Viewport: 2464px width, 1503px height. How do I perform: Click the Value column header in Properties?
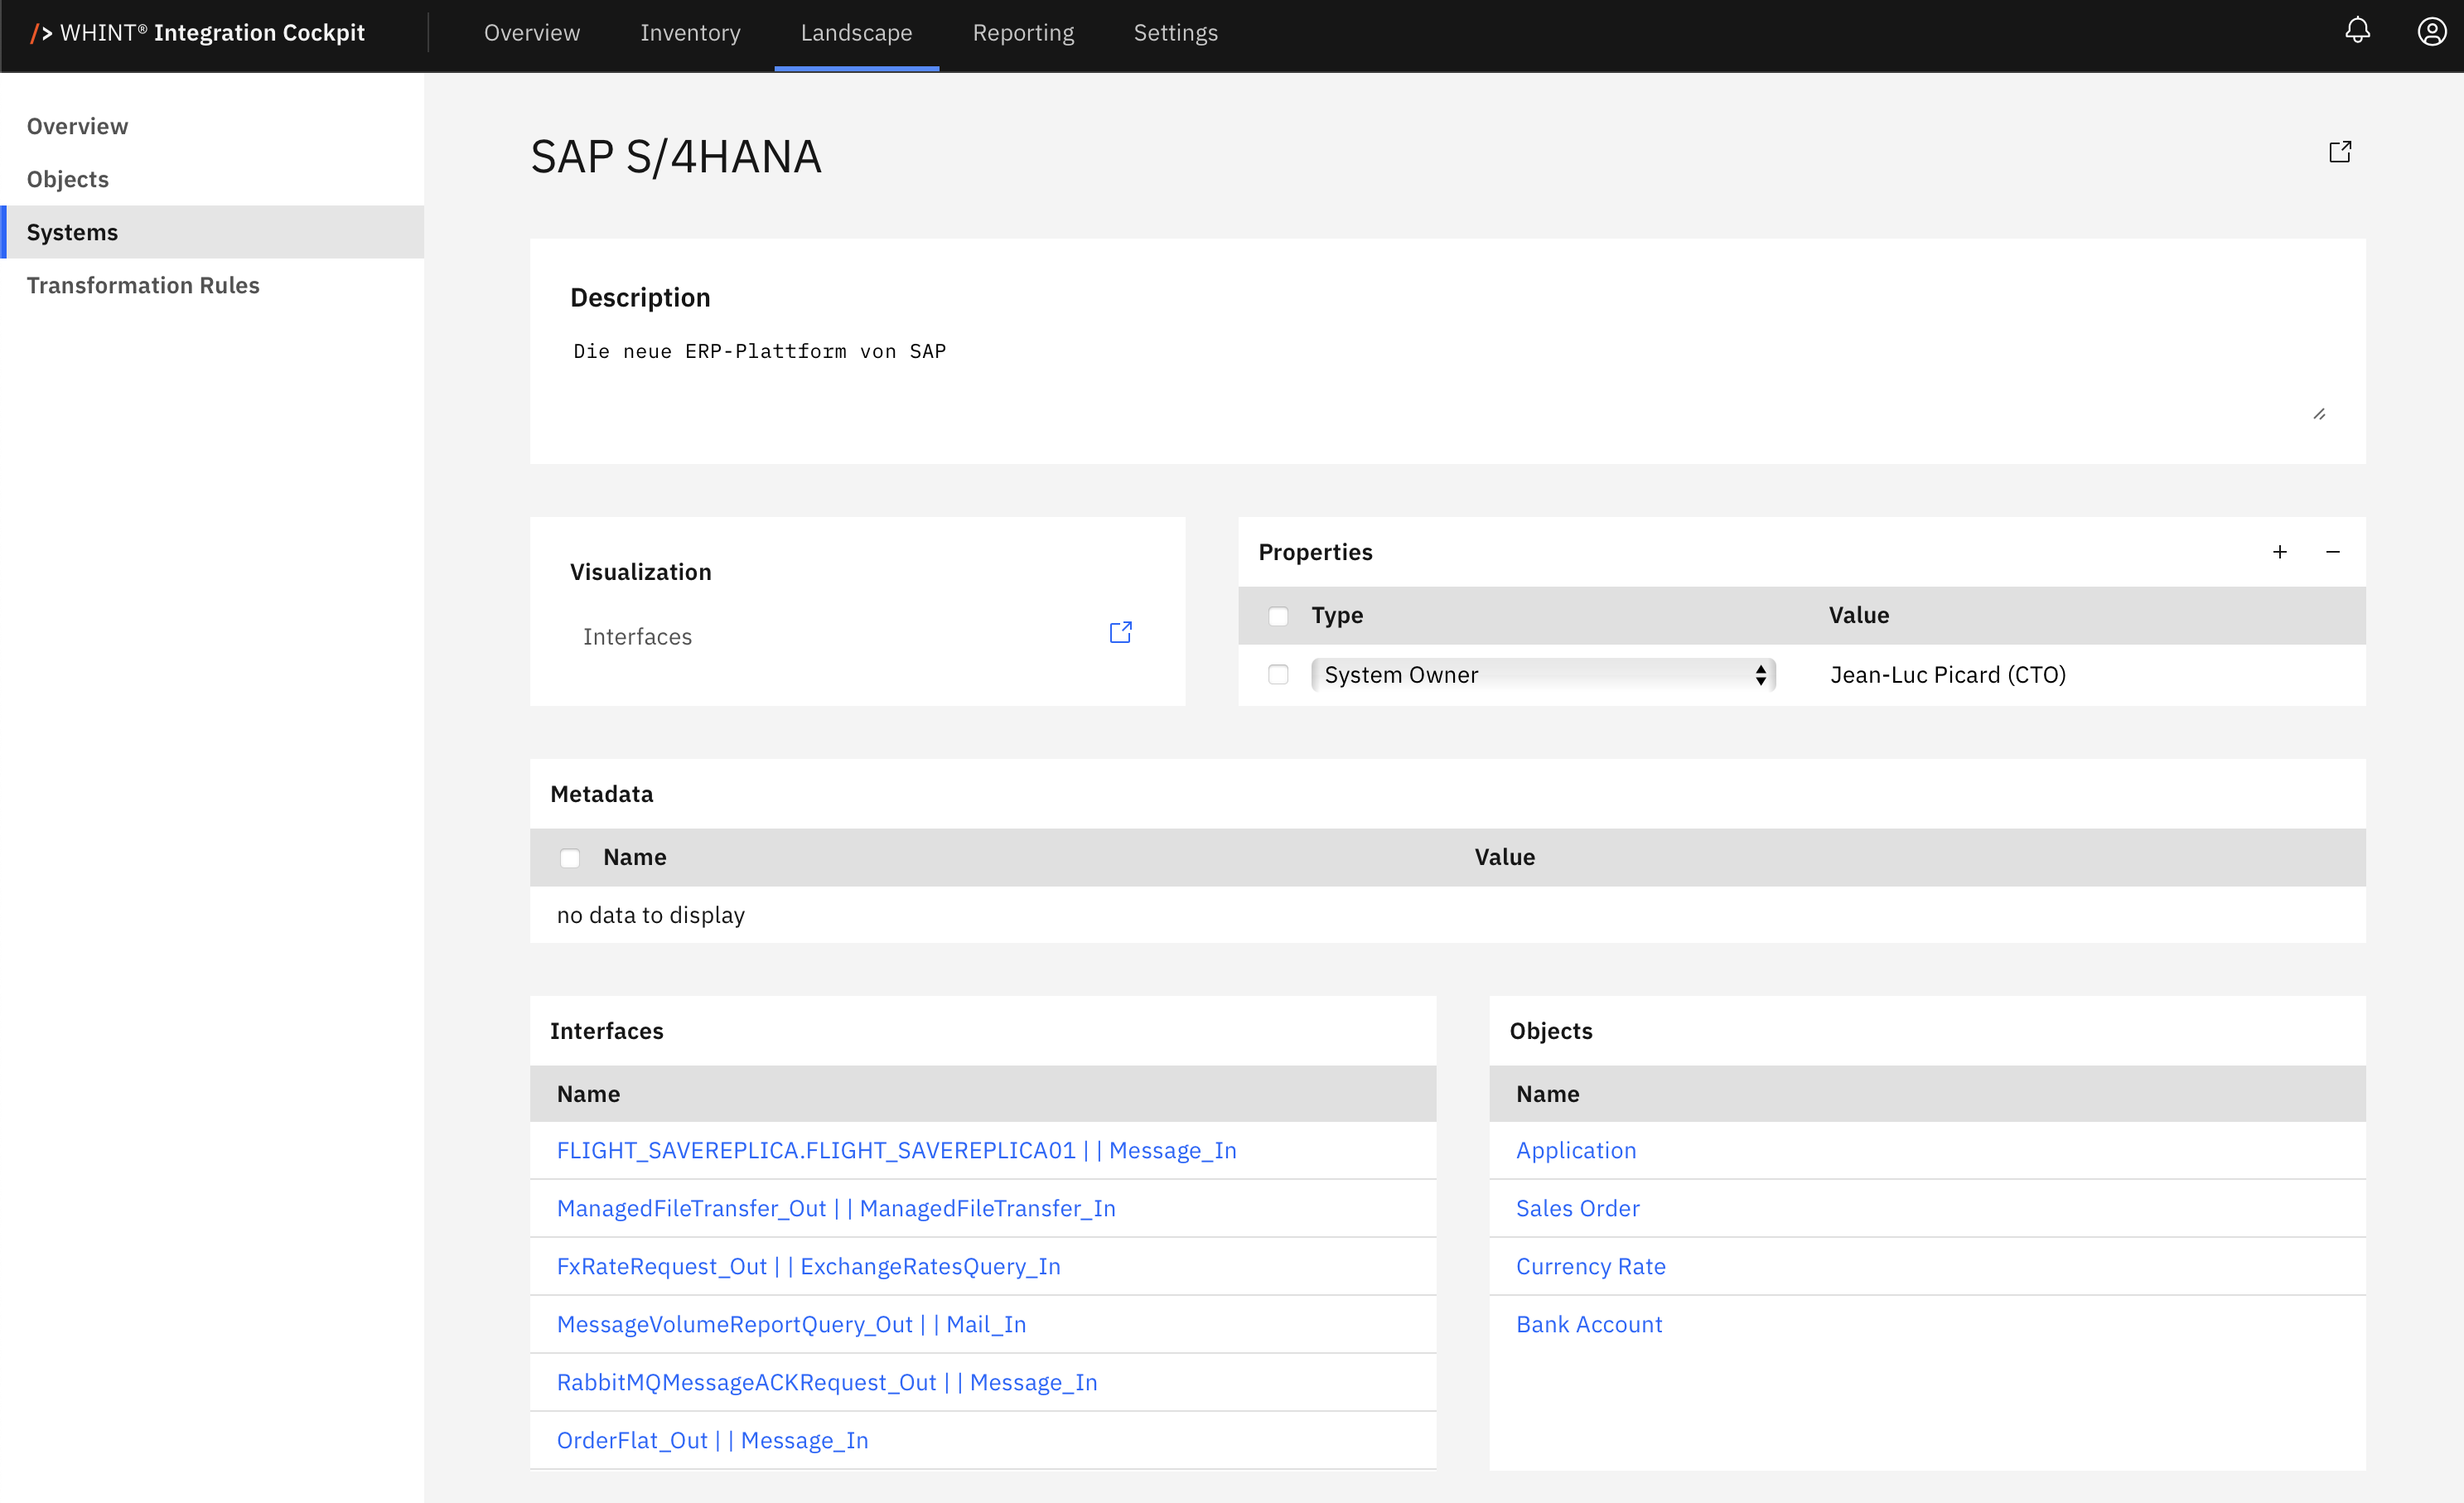[1858, 615]
